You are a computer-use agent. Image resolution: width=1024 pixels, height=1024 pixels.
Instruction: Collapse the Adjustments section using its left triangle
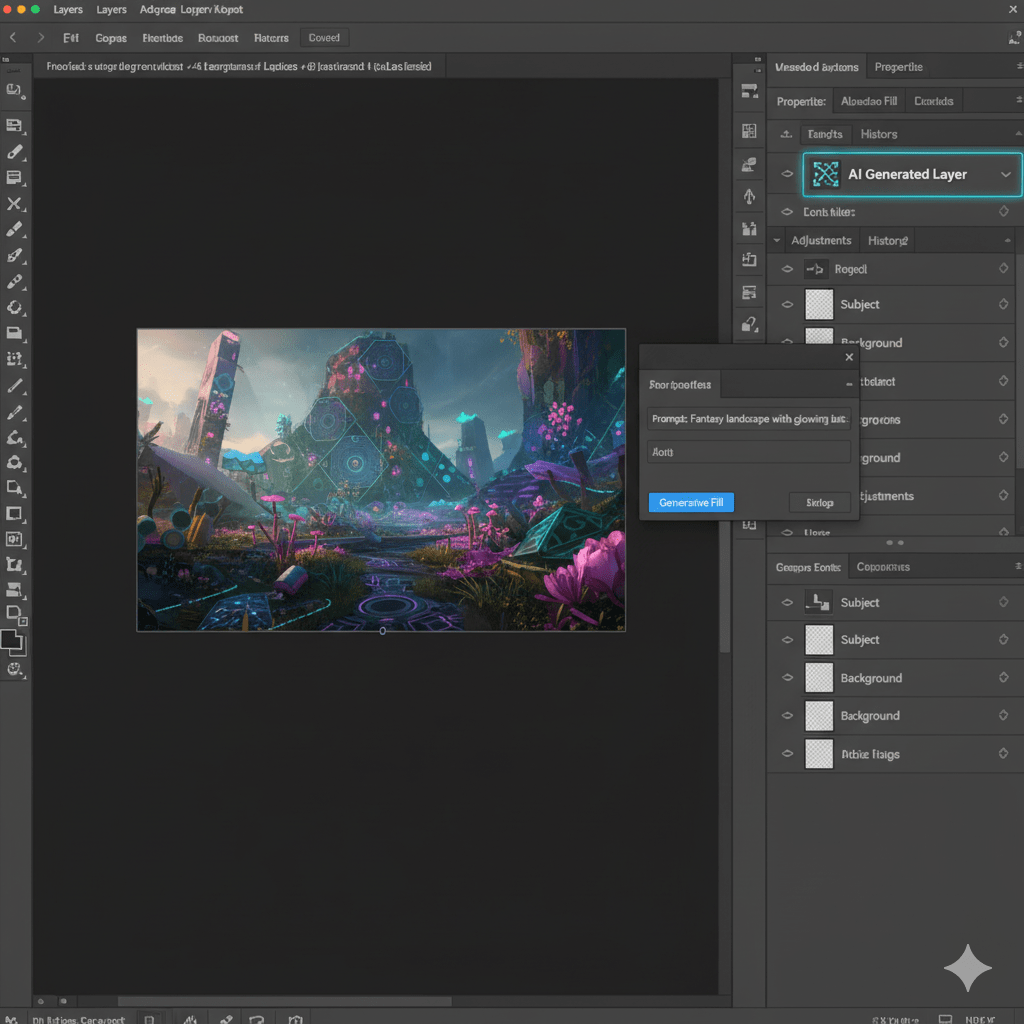(777, 241)
